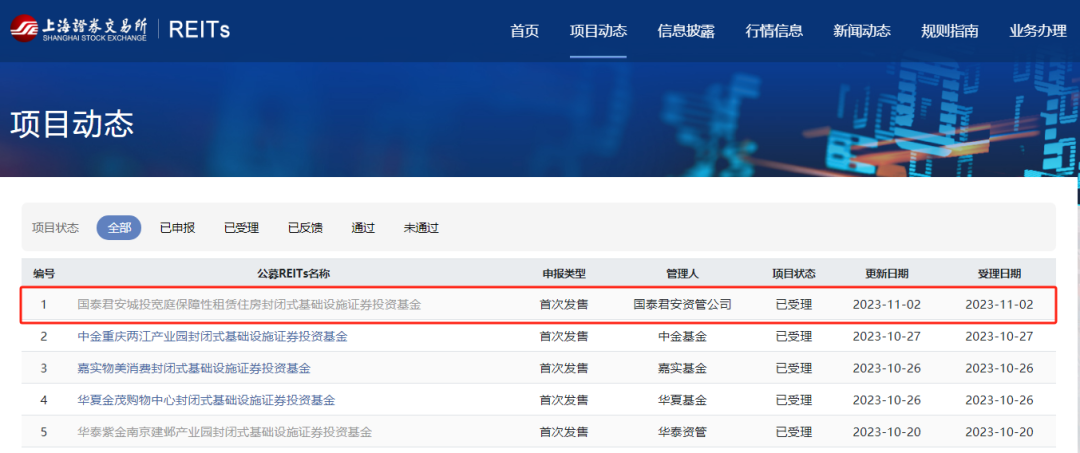Click manager cell 华泰资管
Screen dimensions: 1080x453
[x=683, y=432]
